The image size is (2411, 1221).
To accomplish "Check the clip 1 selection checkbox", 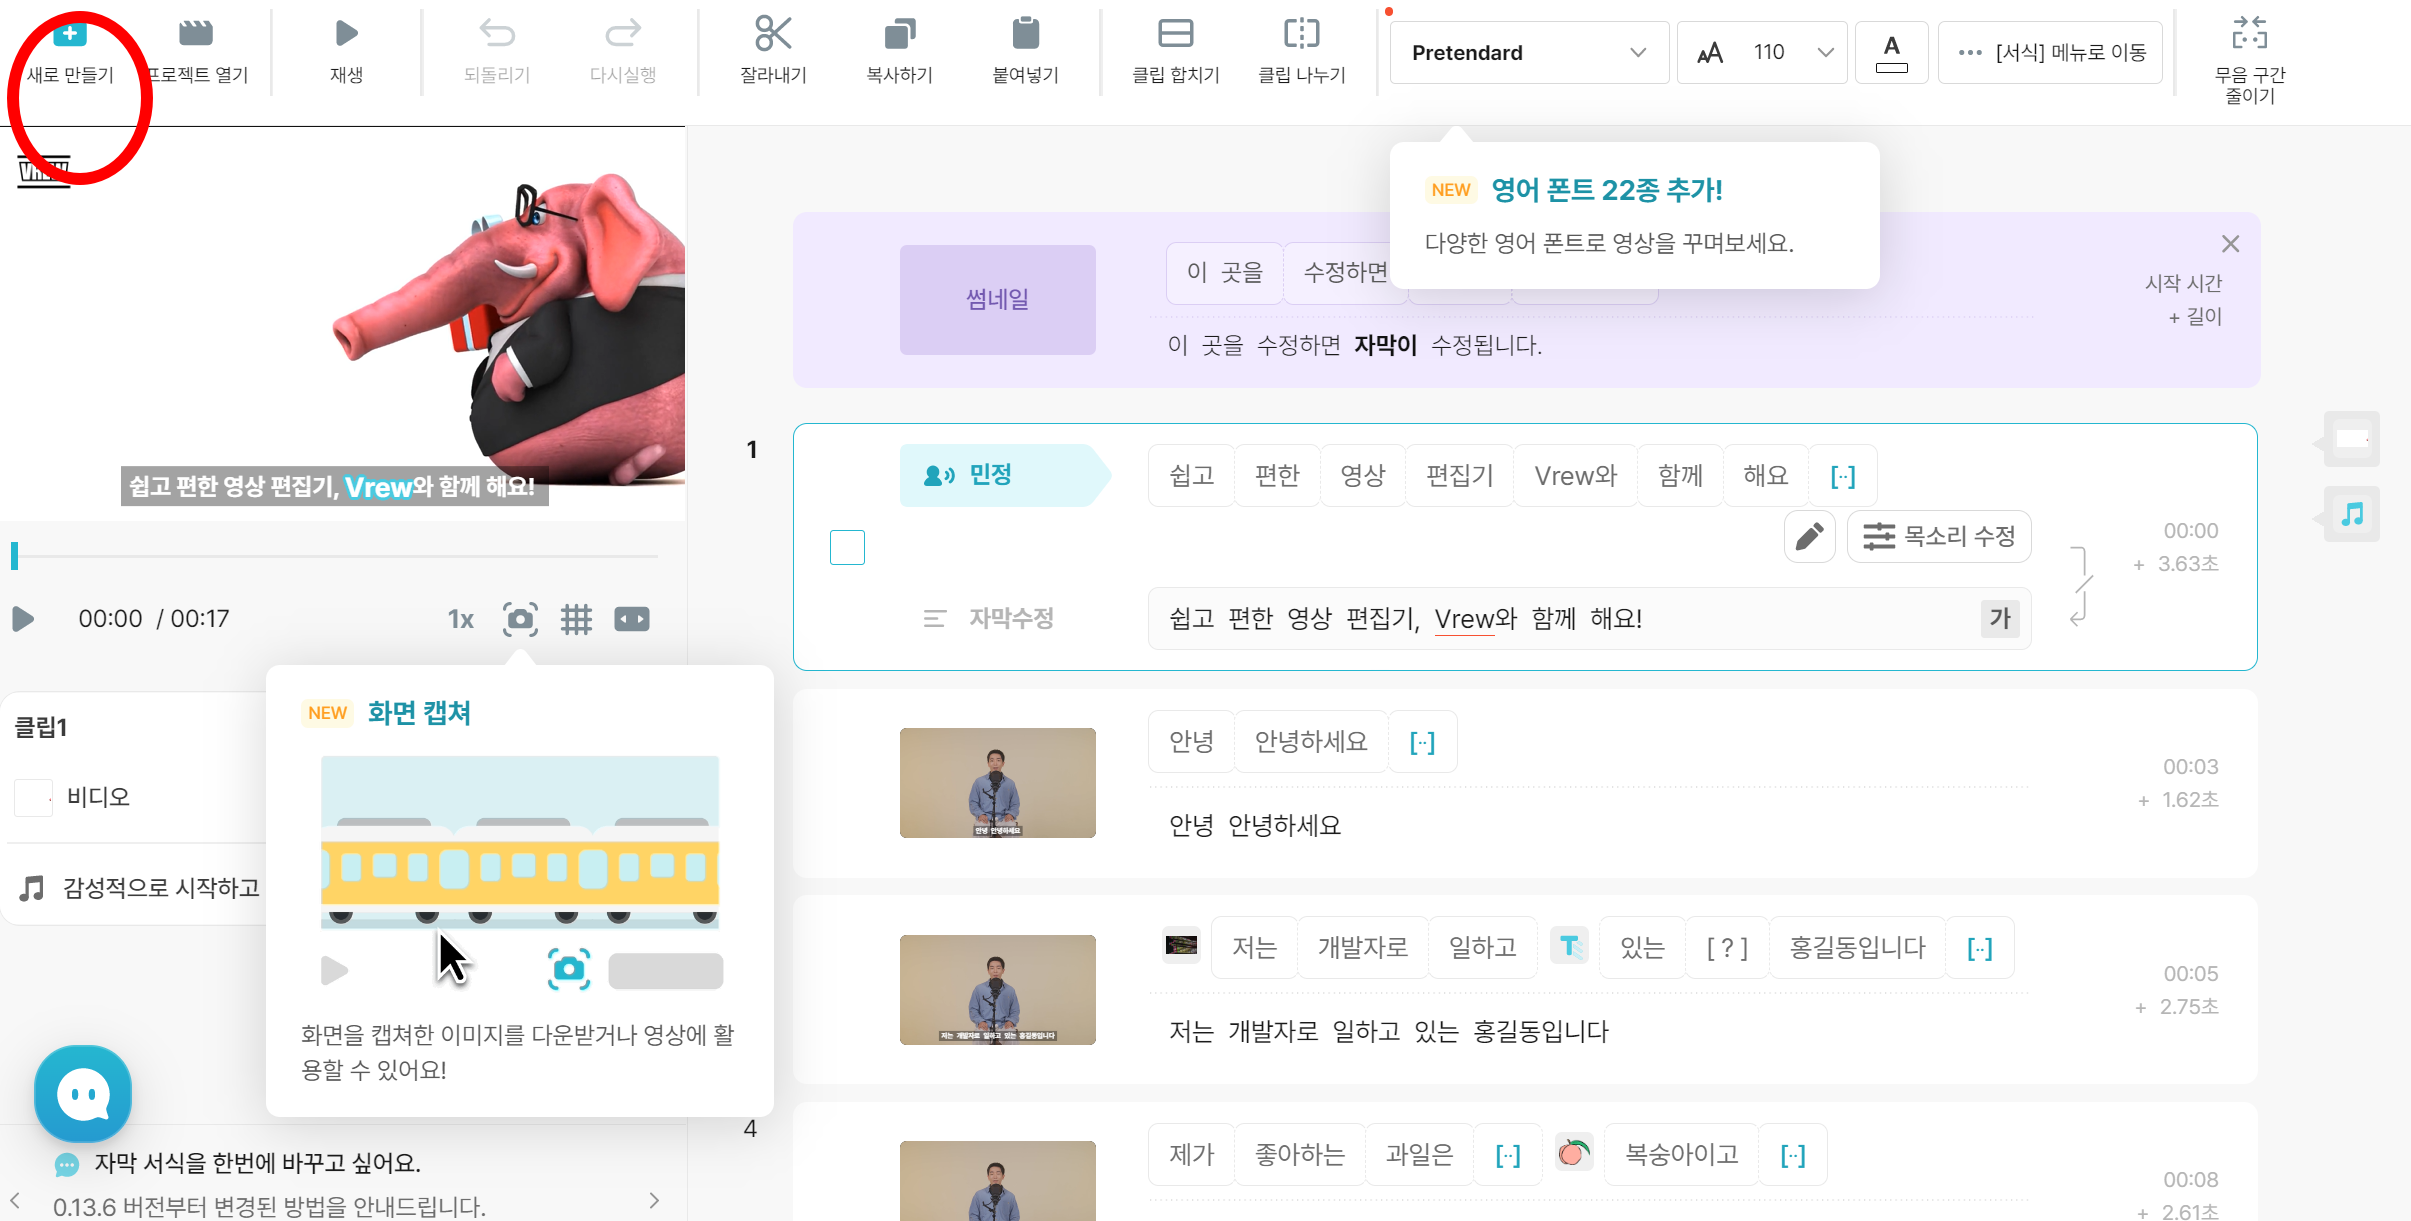I will pos(847,547).
